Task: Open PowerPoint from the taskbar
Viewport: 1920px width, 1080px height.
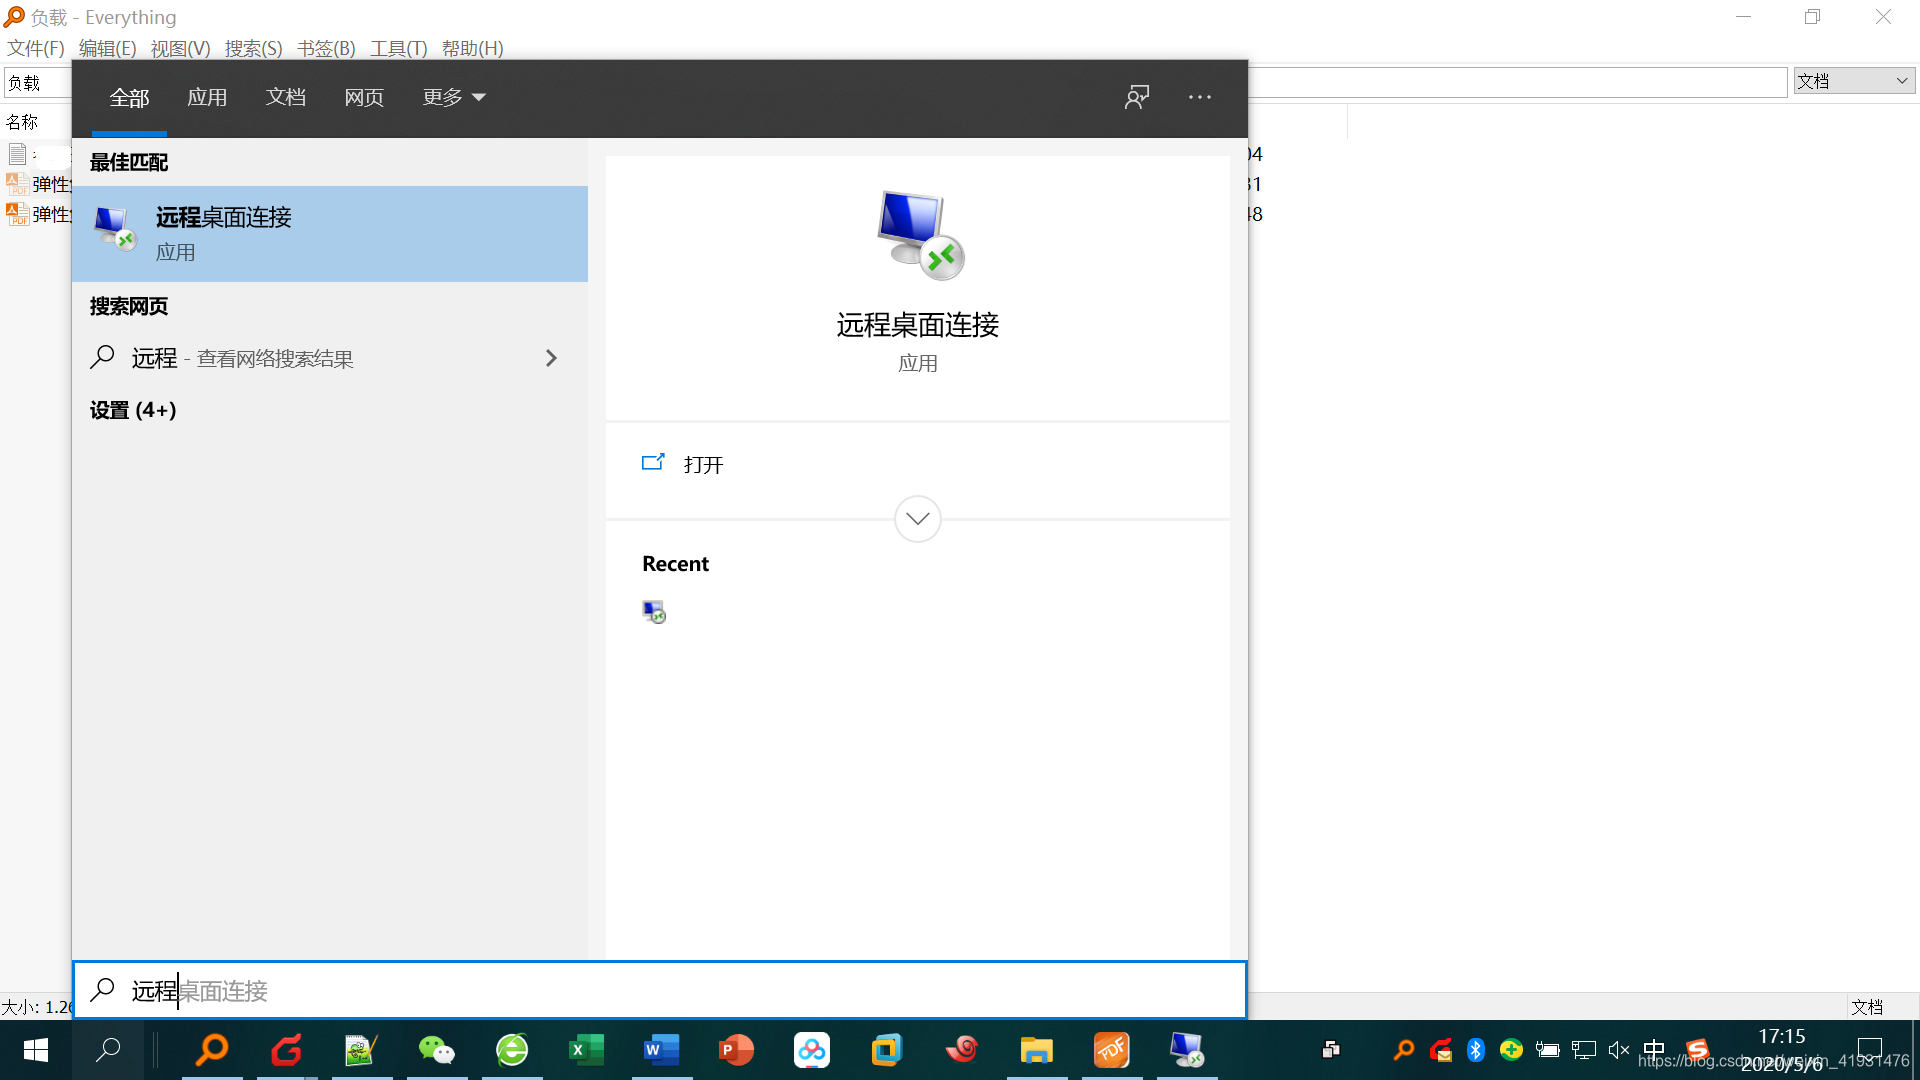Action: (x=736, y=1049)
